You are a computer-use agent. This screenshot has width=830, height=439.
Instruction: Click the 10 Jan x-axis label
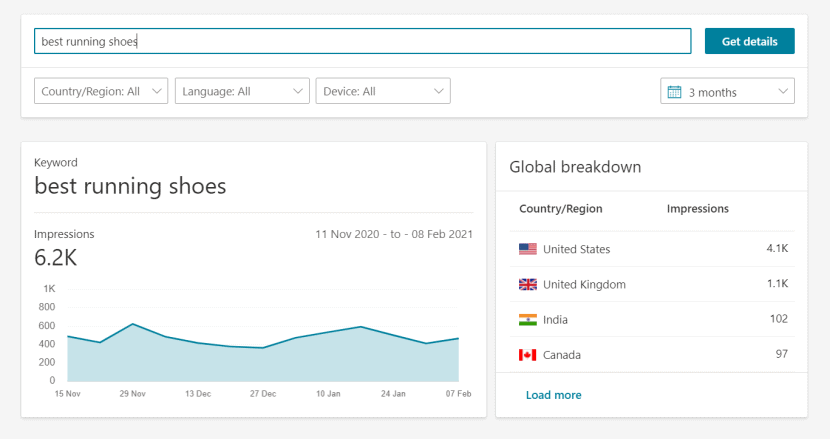pyautogui.click(x=328, y=394)
